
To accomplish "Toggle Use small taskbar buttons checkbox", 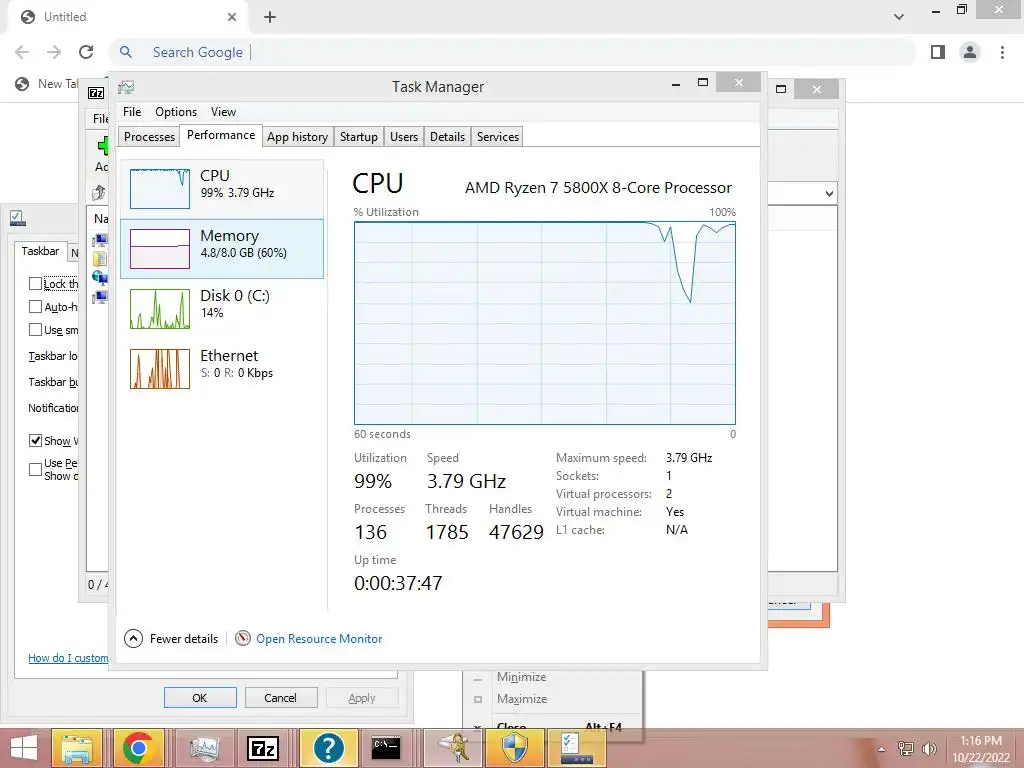I will pyautogui.click(x=35, y=330).
